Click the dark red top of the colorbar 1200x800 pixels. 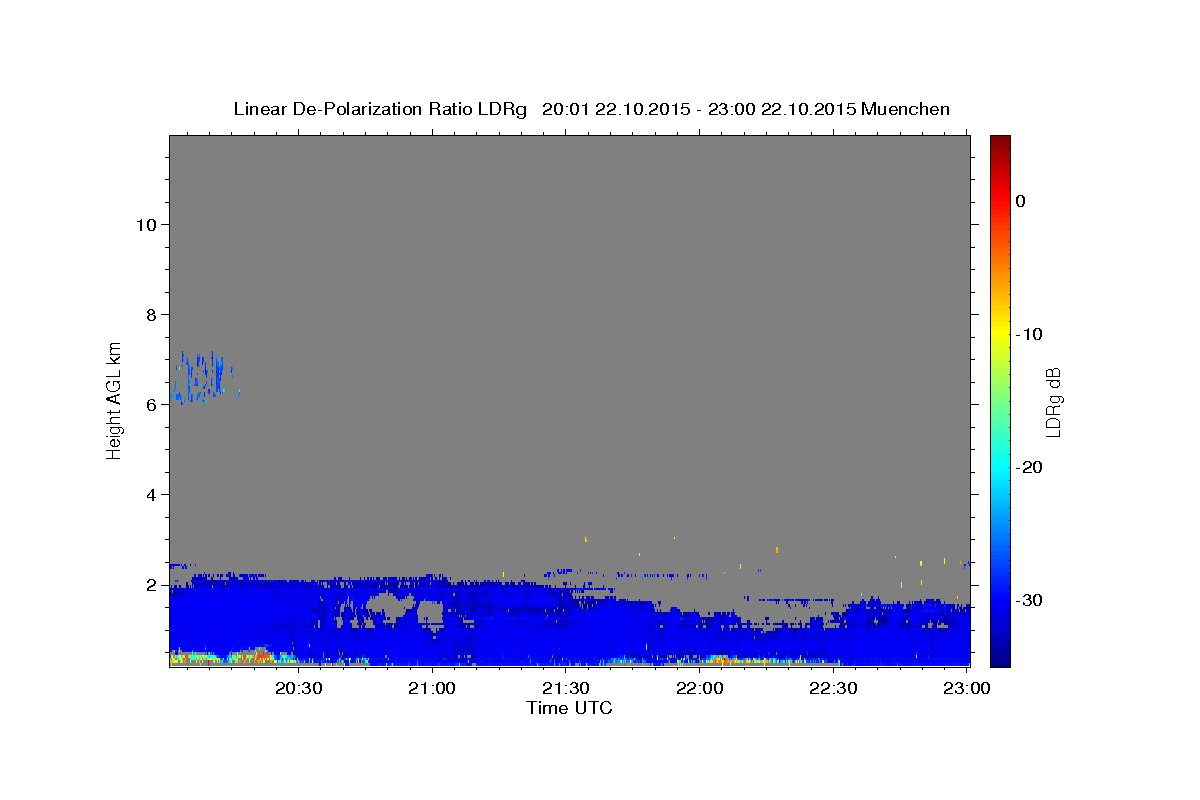tap(1000, 143)
